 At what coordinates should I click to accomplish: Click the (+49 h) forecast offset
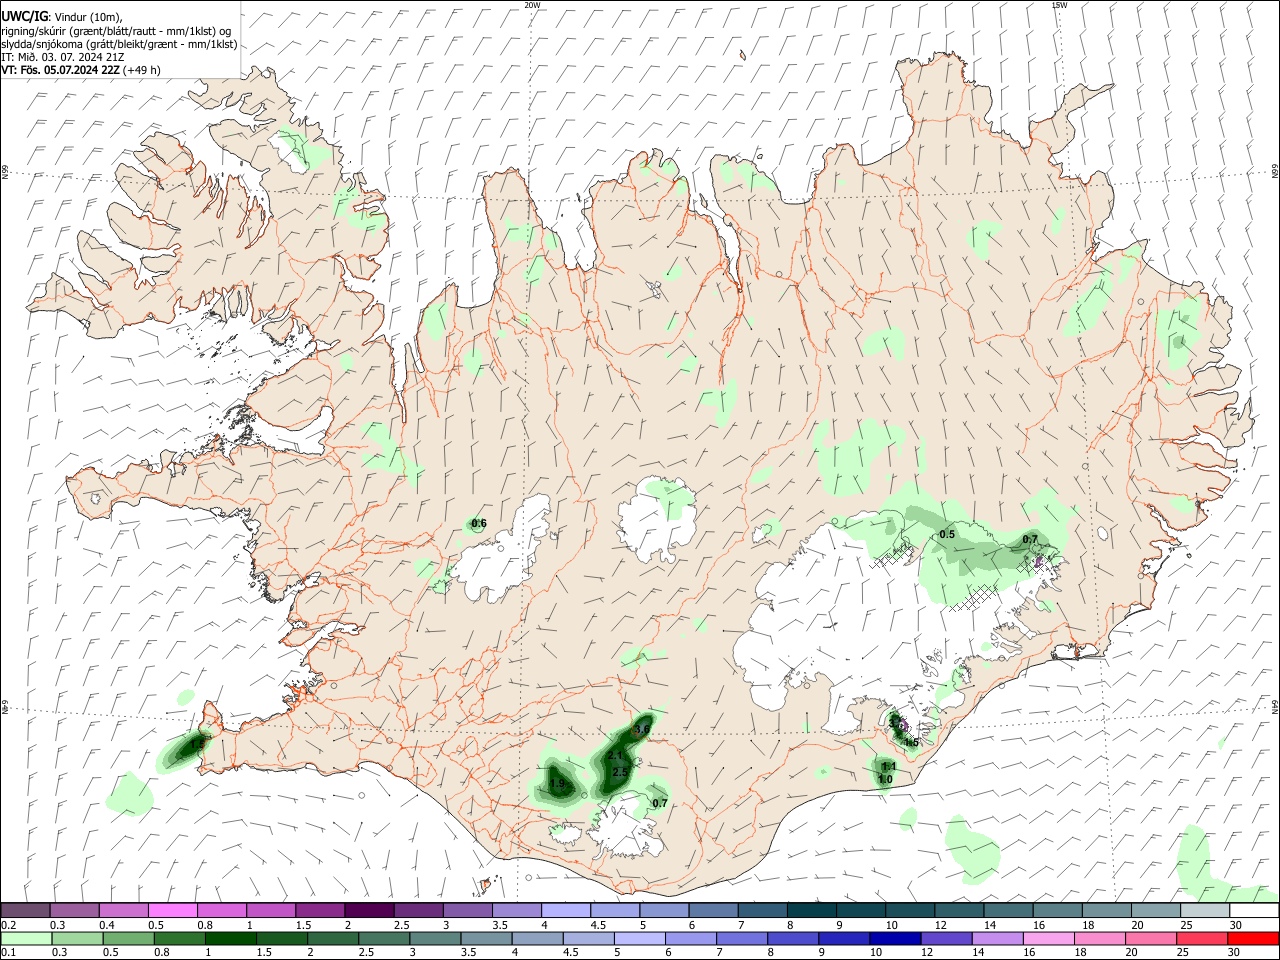point(141,70)
